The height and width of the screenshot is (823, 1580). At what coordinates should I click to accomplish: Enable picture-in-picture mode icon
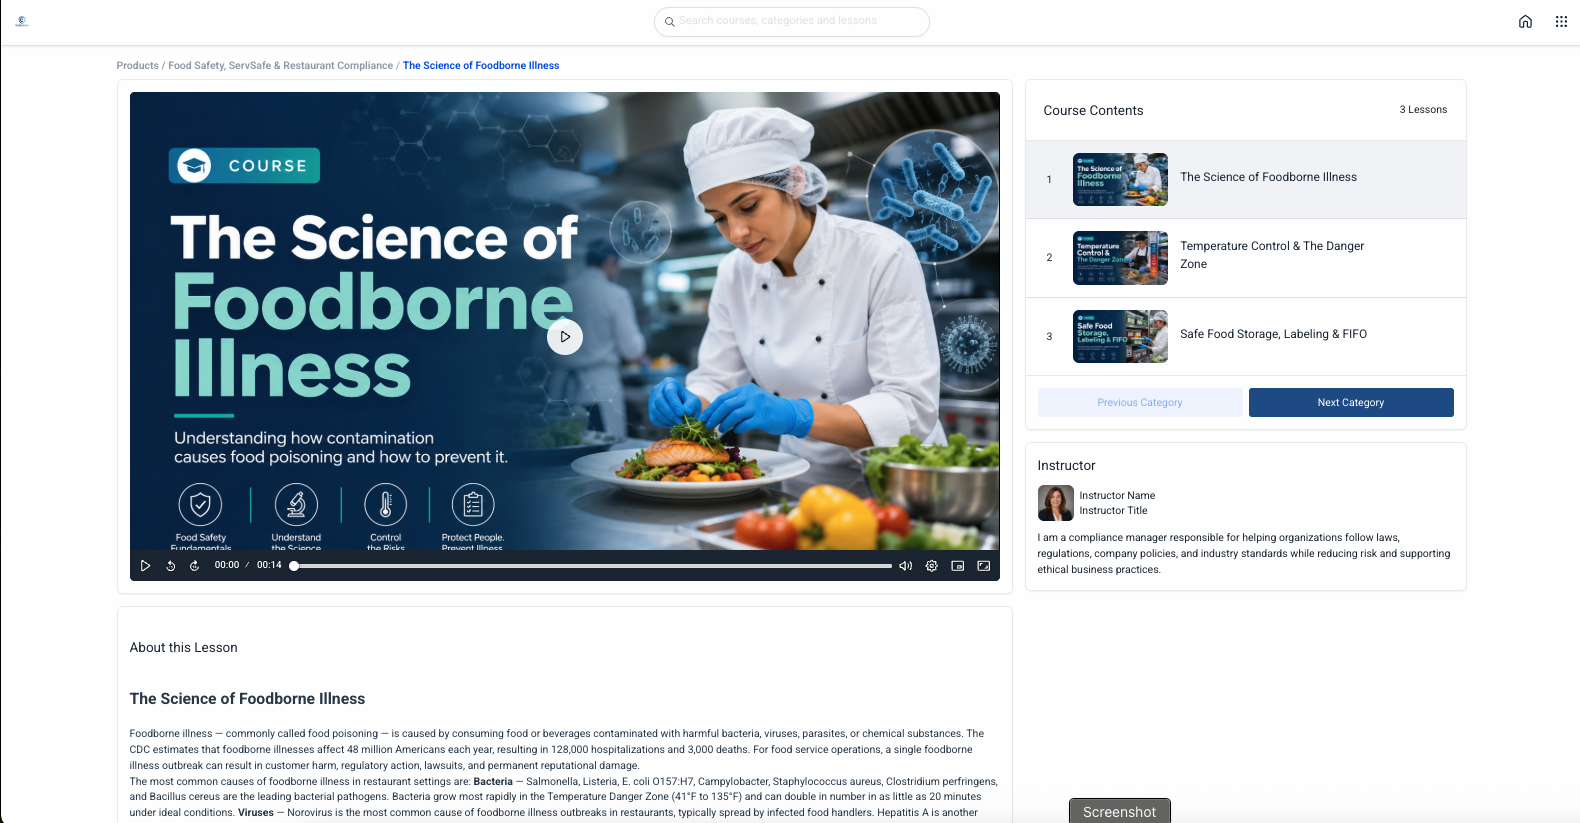click(x=957, y=566)
